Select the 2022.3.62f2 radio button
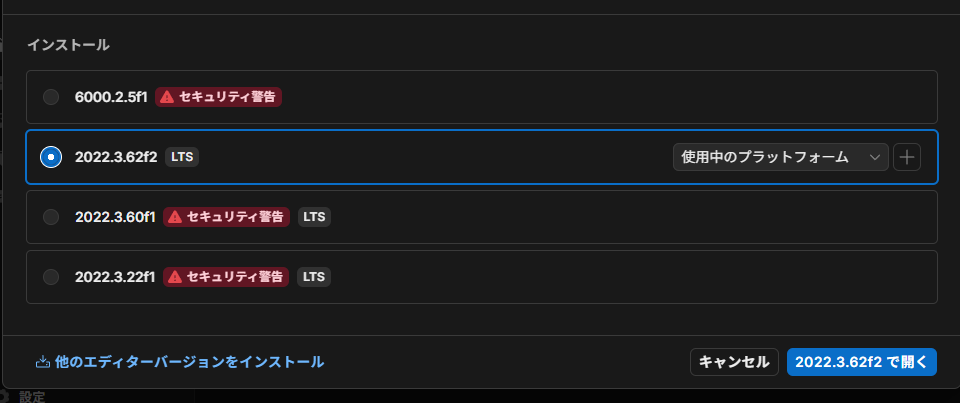 pos(51,157)
